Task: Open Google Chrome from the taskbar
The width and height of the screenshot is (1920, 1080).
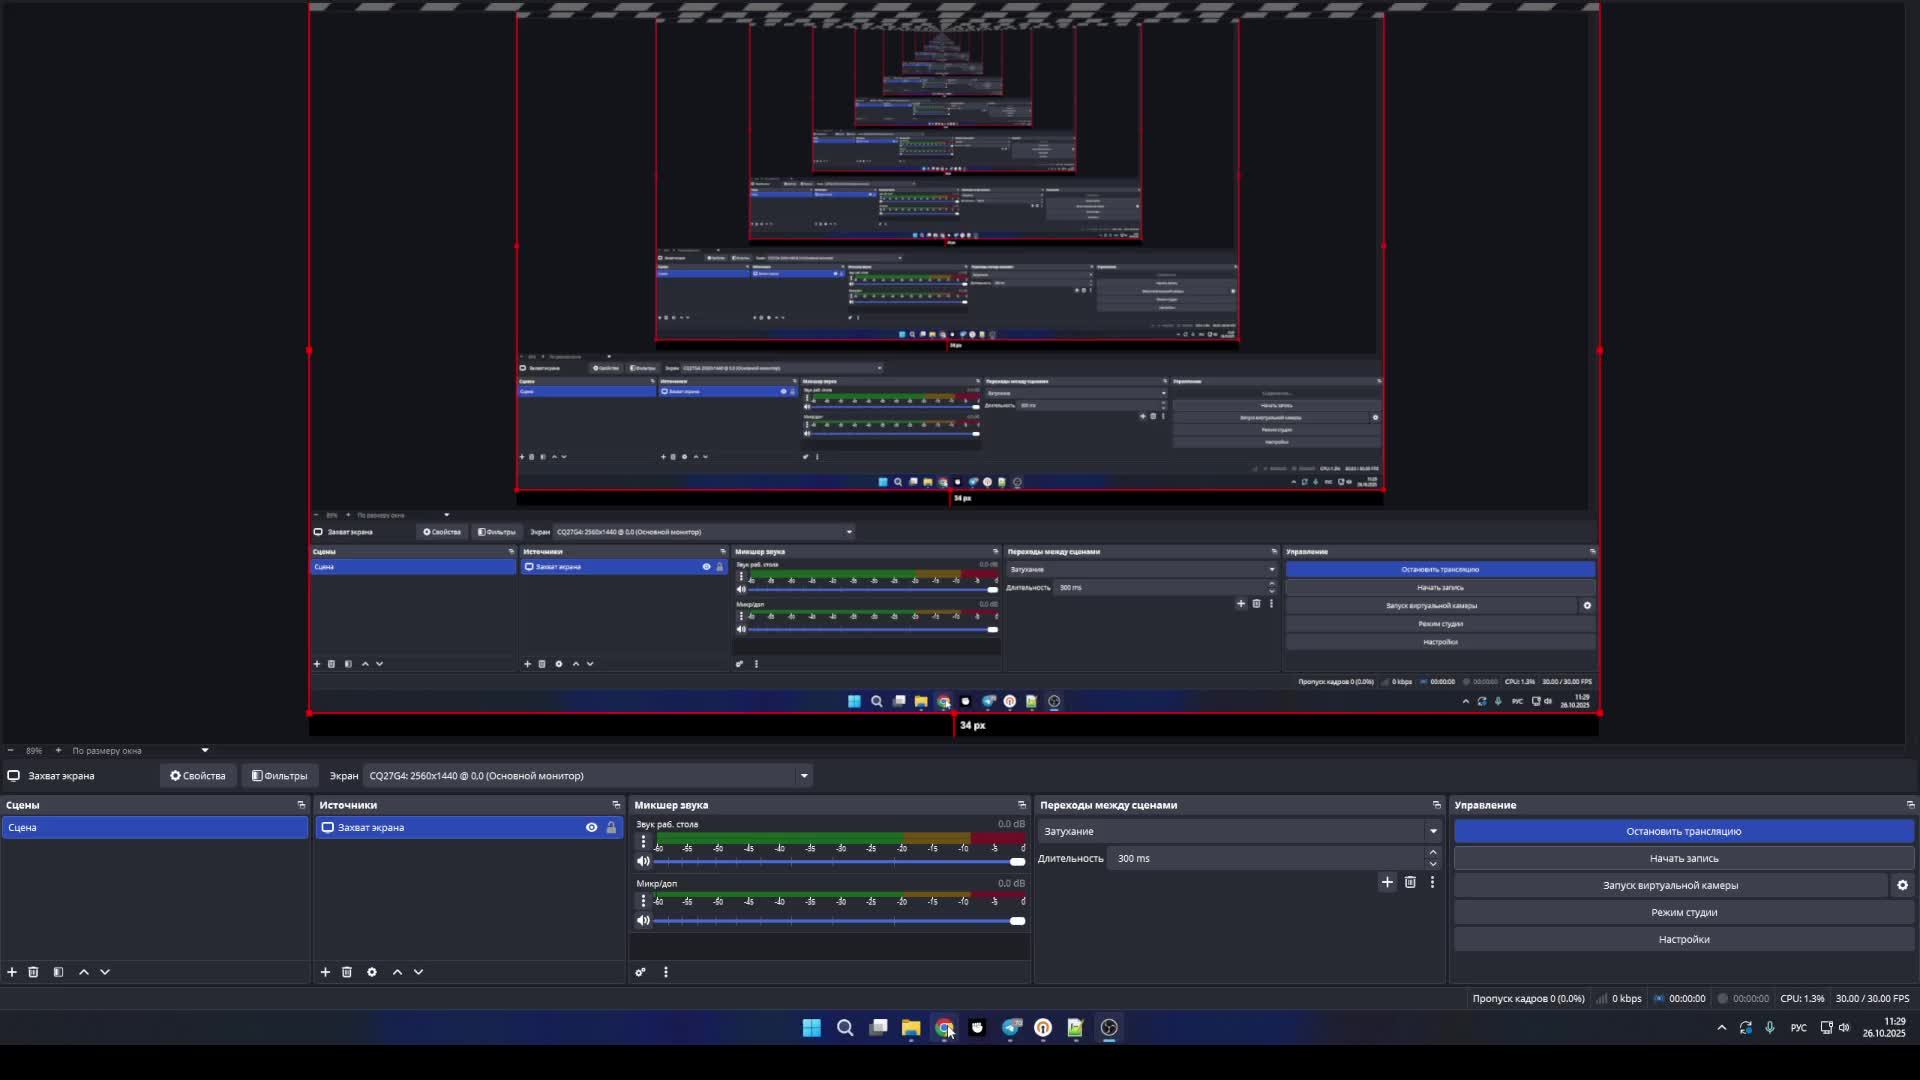Action: (x=944, y=1027)
